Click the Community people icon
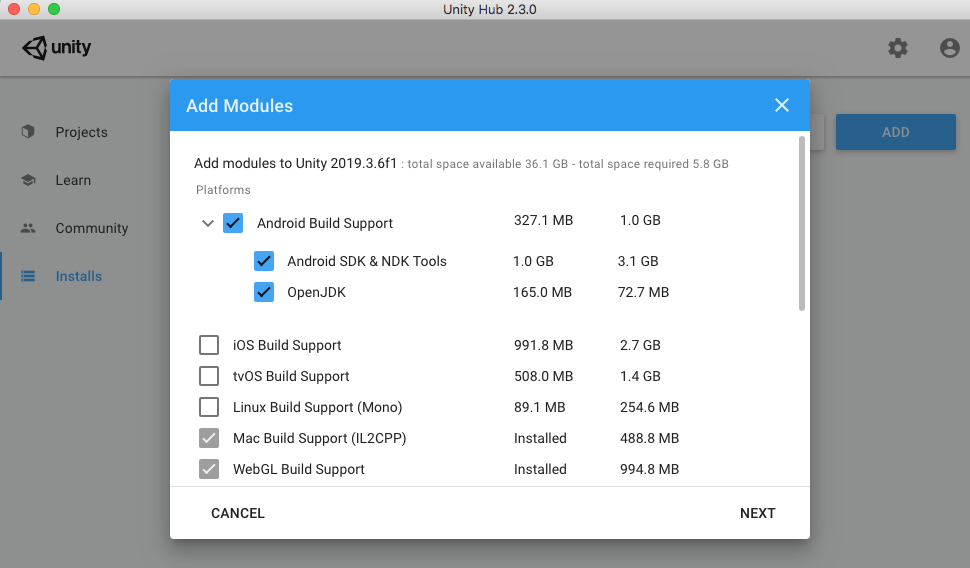 (x=28, y=228)
